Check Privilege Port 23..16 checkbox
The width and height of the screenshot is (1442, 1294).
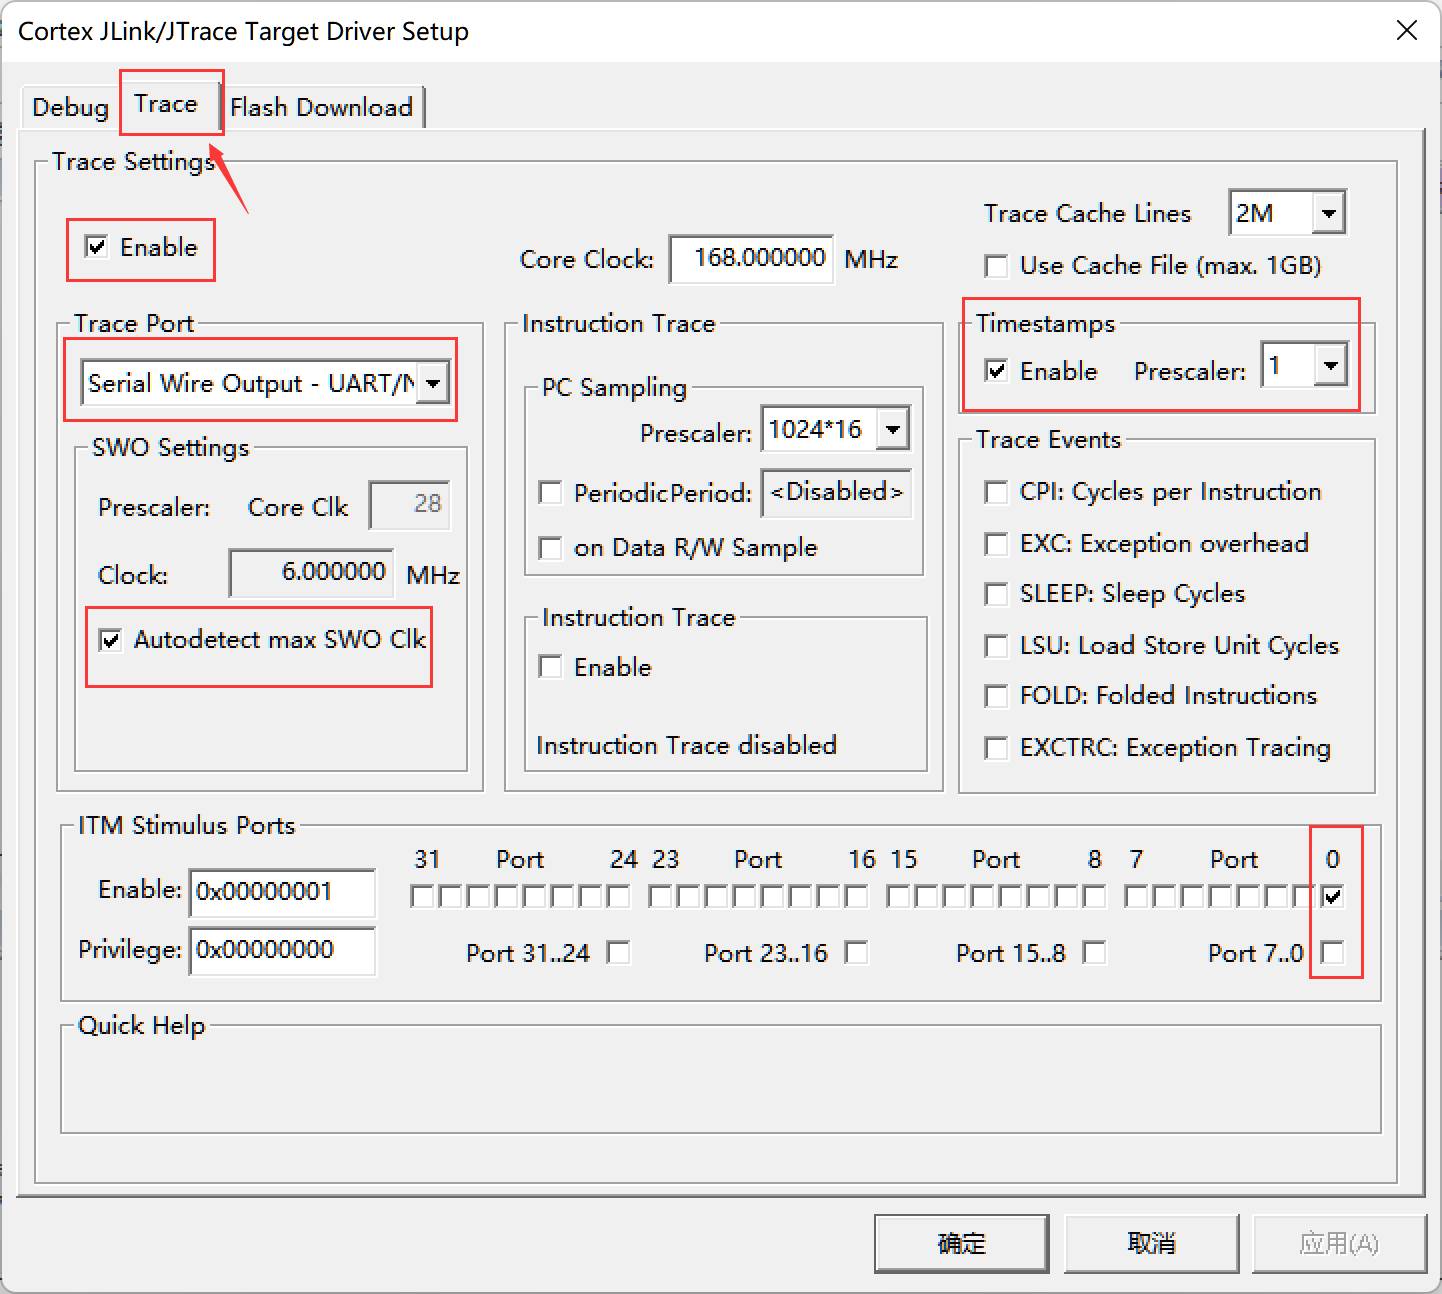tap(856, 953)
